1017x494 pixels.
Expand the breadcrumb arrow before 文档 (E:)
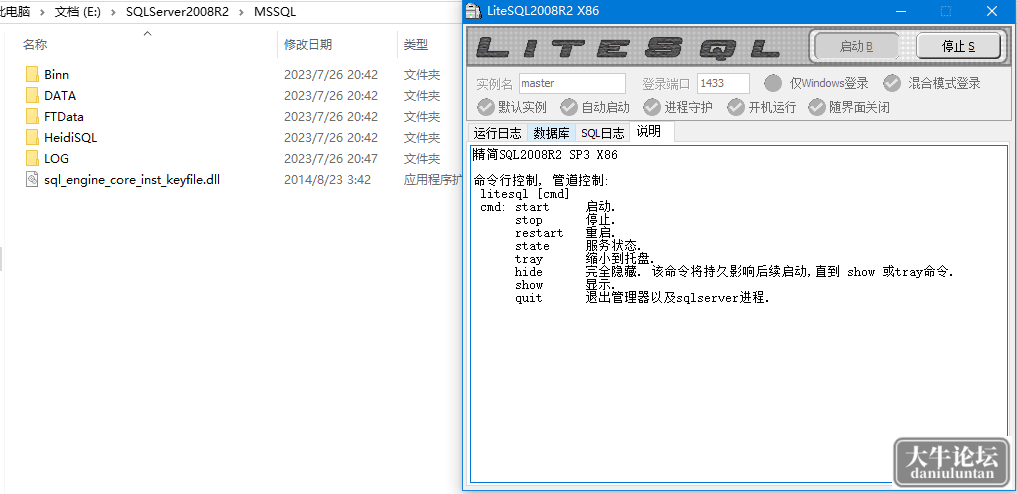(x=43, y=12)
